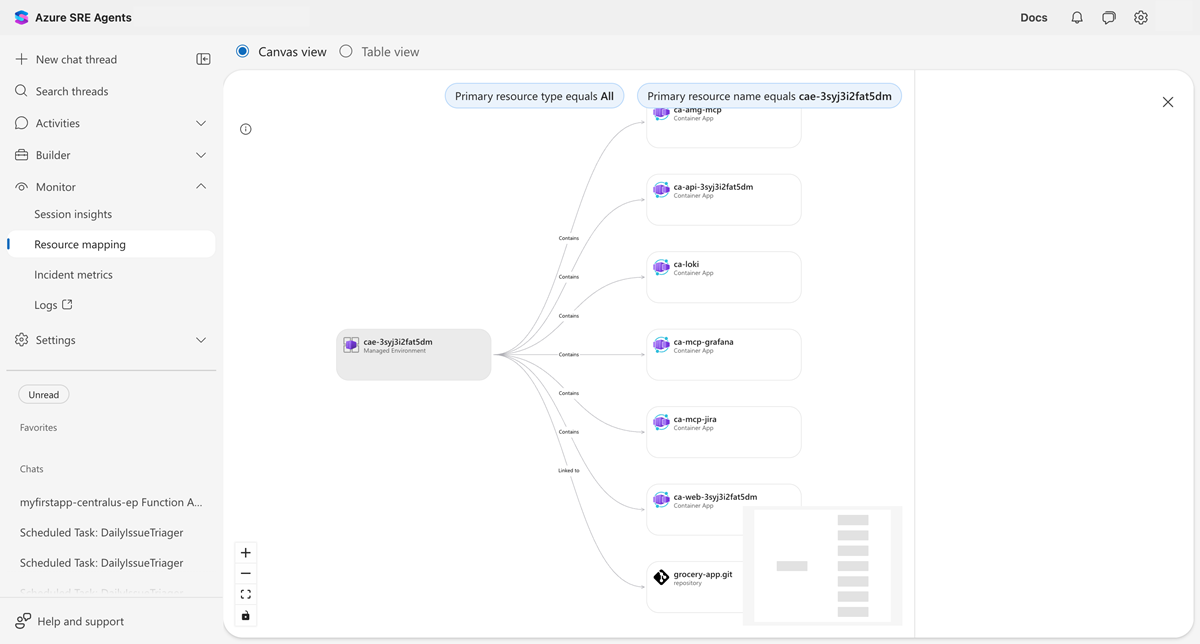Click the zoom out control on the canvas

click(x=245, y=572)
